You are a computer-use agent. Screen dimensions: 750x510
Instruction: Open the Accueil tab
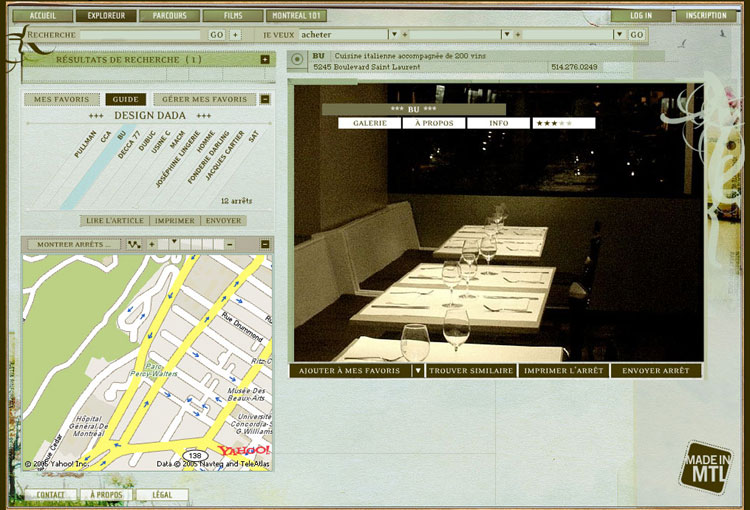tap(43, 16)
